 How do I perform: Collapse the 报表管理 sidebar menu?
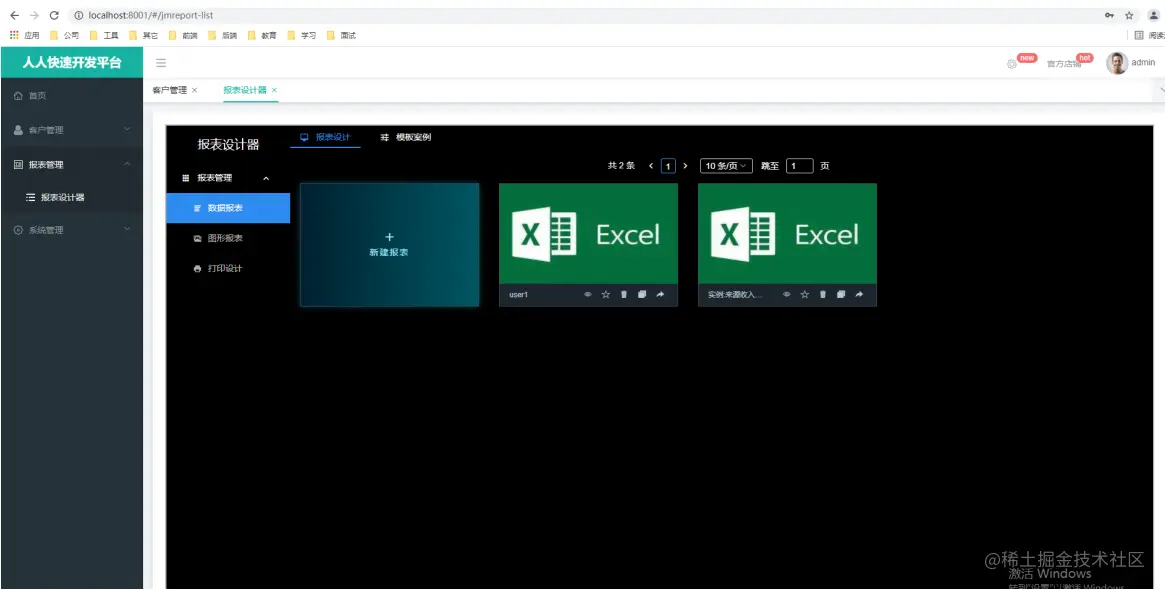(x=71, y=164)
